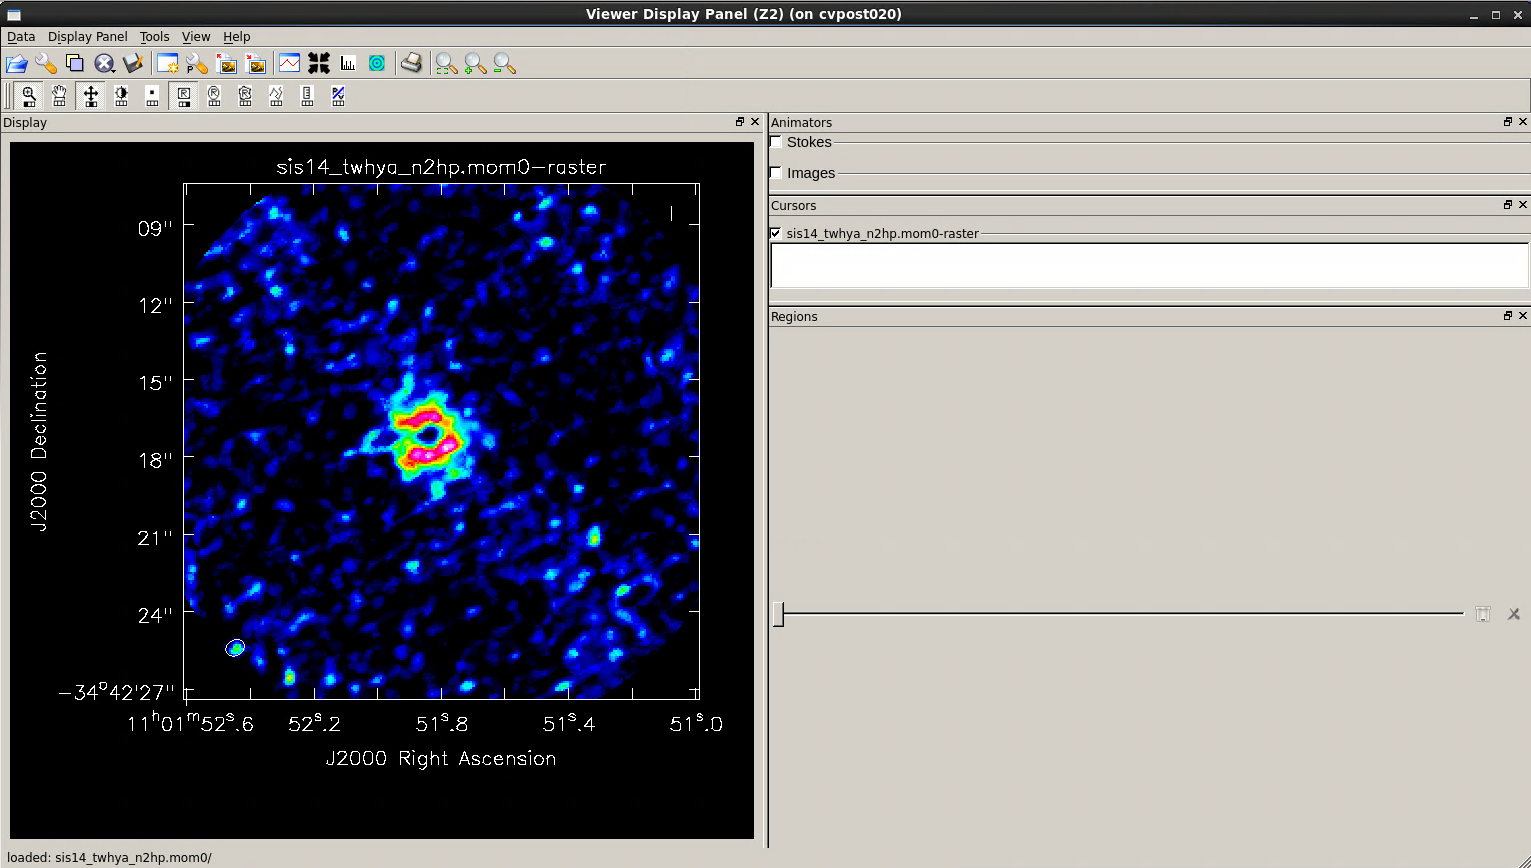The image size is (1531, 868).
Task: Save data with the floppy pencil icon
Action: pos(133,64)
